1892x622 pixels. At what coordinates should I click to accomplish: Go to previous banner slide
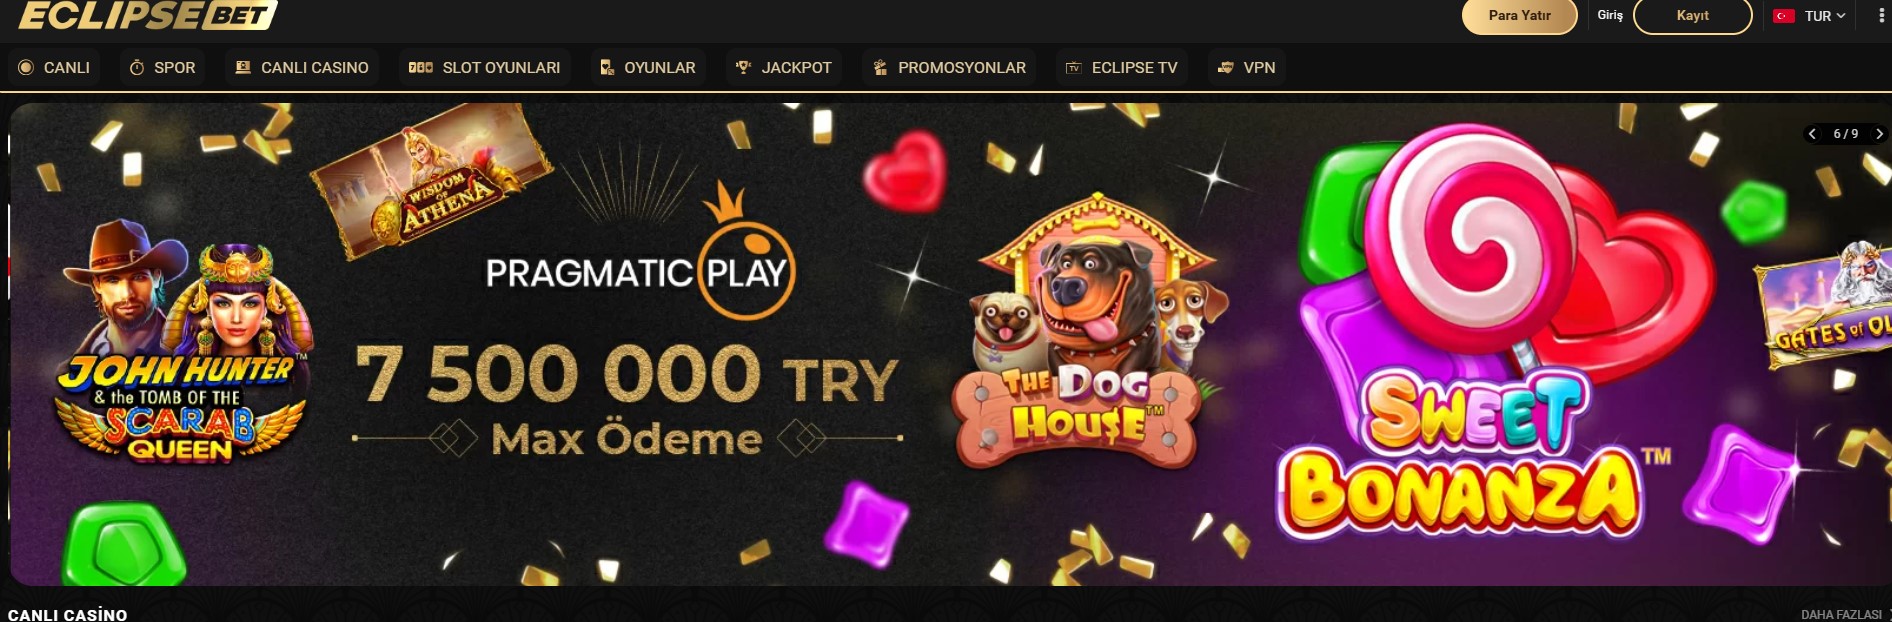click(x=1812, y=134)
